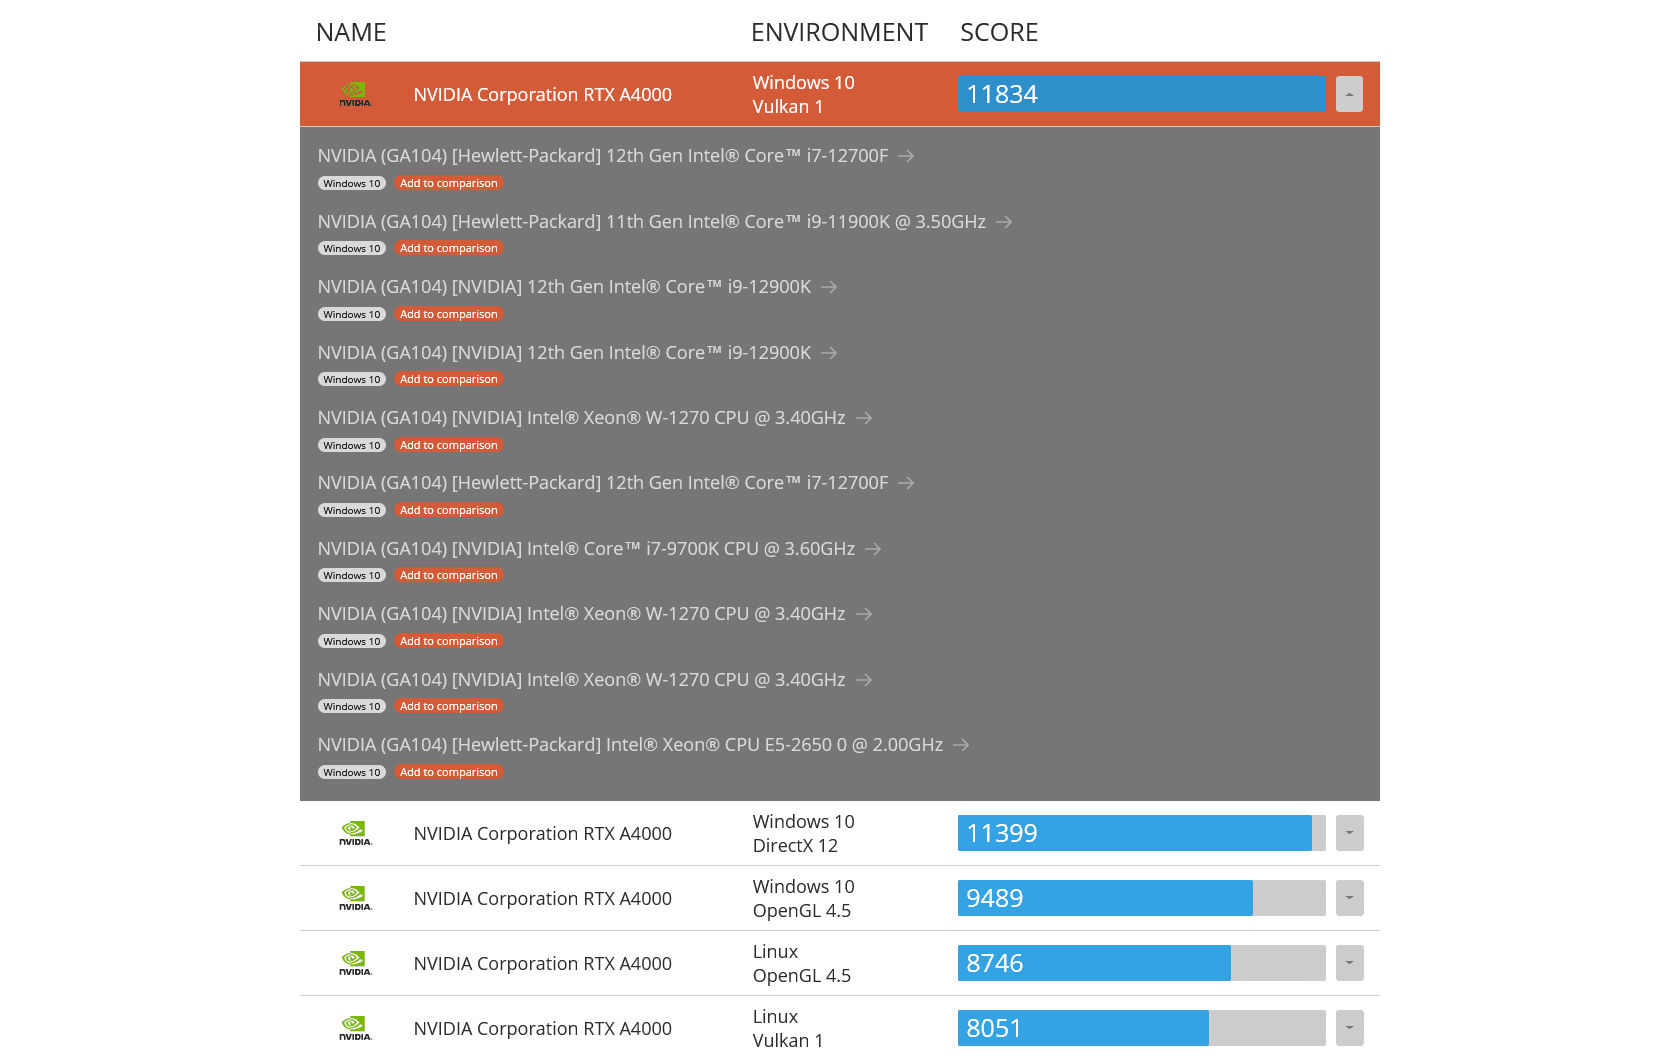Click NVIDIA logo in DirectX 12 row
This screenshot has width=1679, height=1060.
click(355, 833)
